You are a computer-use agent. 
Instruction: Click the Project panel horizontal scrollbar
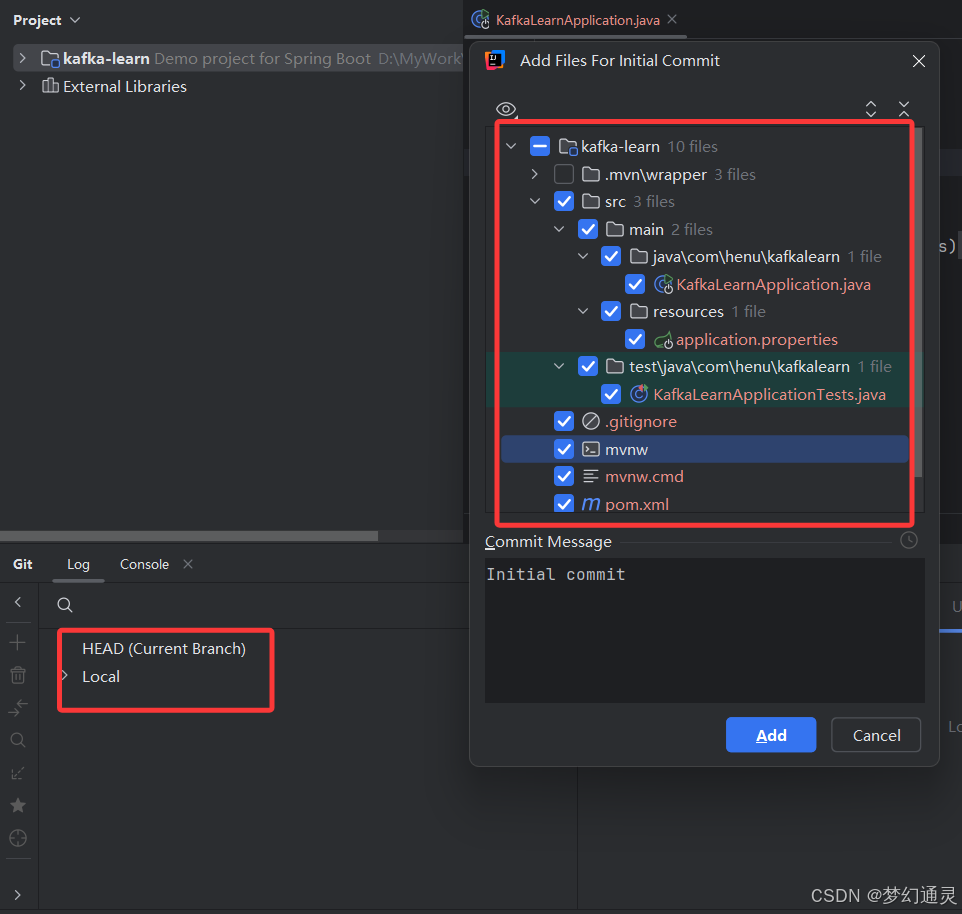189,536
